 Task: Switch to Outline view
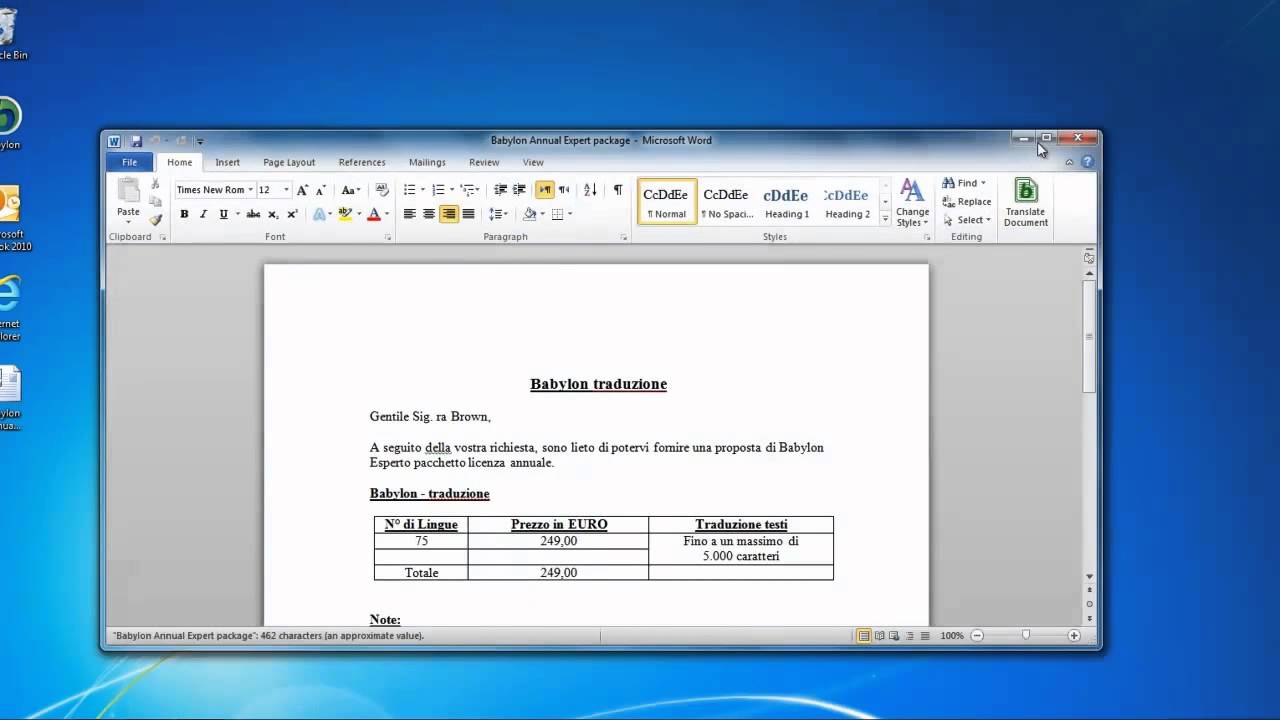point(909,636)
